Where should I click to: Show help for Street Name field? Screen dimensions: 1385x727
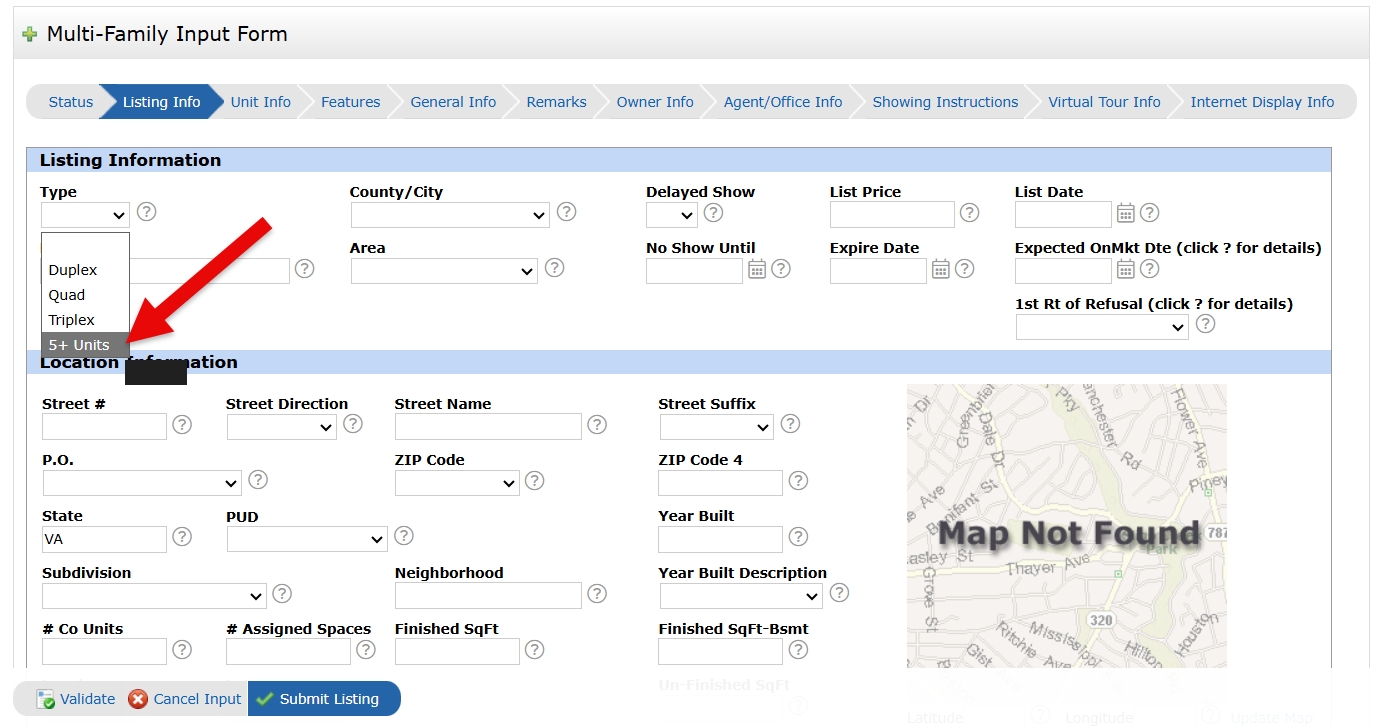[x=597, y=425]
